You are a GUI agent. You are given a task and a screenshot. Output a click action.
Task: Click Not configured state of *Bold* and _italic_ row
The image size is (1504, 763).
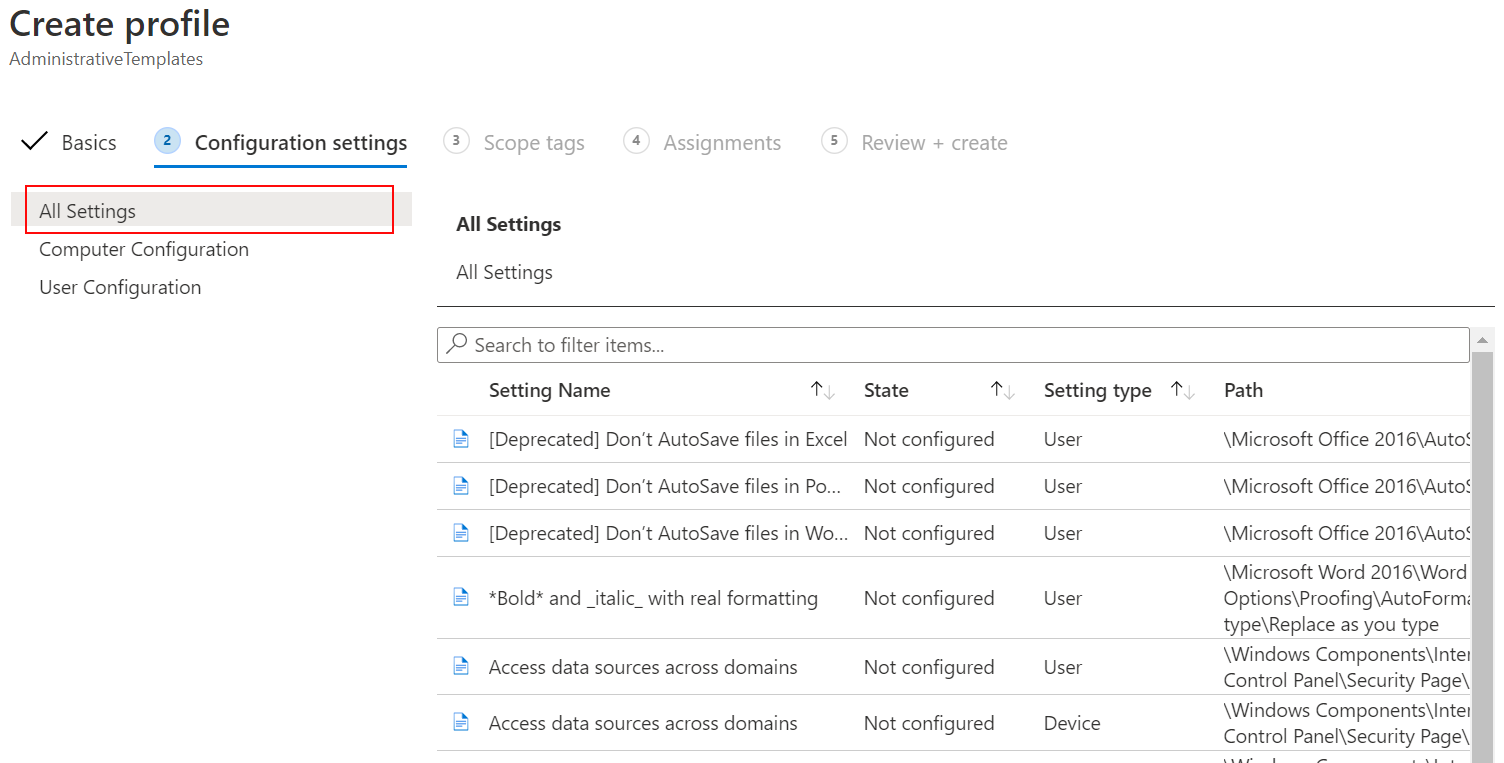(x=929, y=598)
